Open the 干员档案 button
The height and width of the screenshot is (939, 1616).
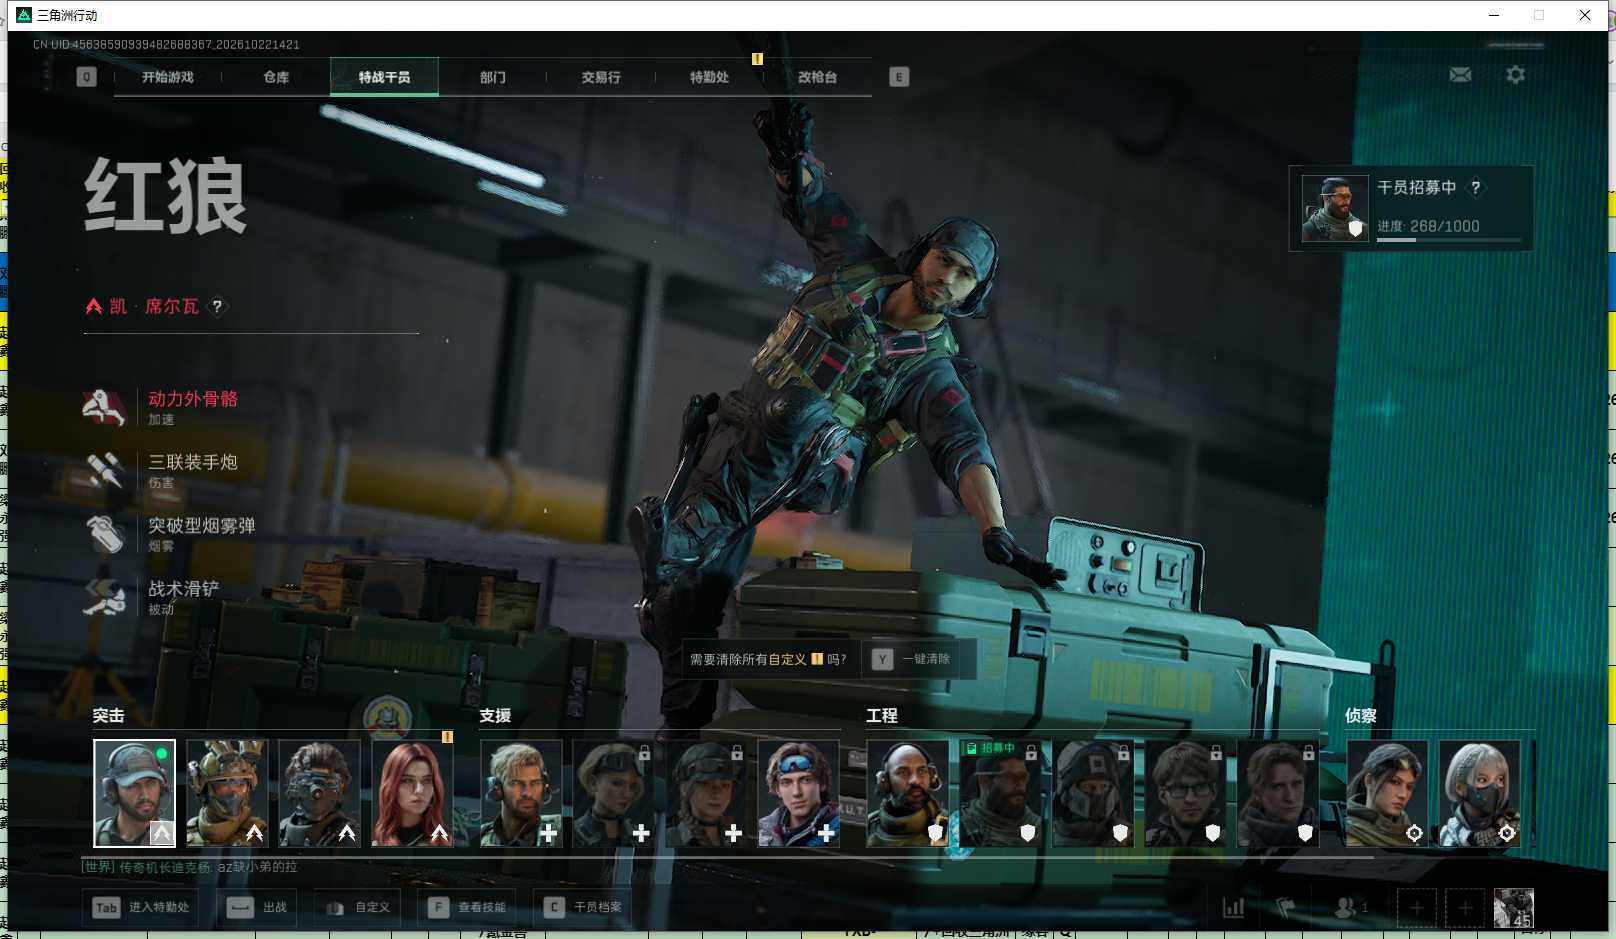(x=585, y=907)
